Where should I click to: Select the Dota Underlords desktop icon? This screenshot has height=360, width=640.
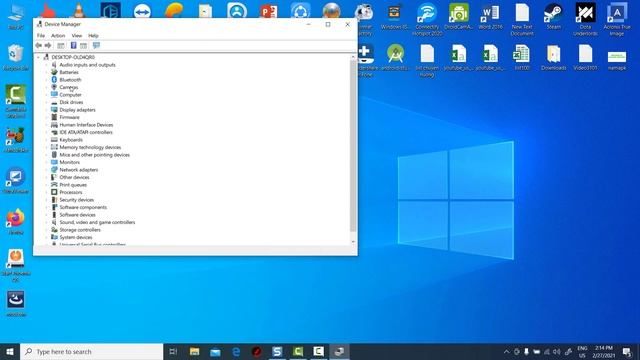point(585,19)
